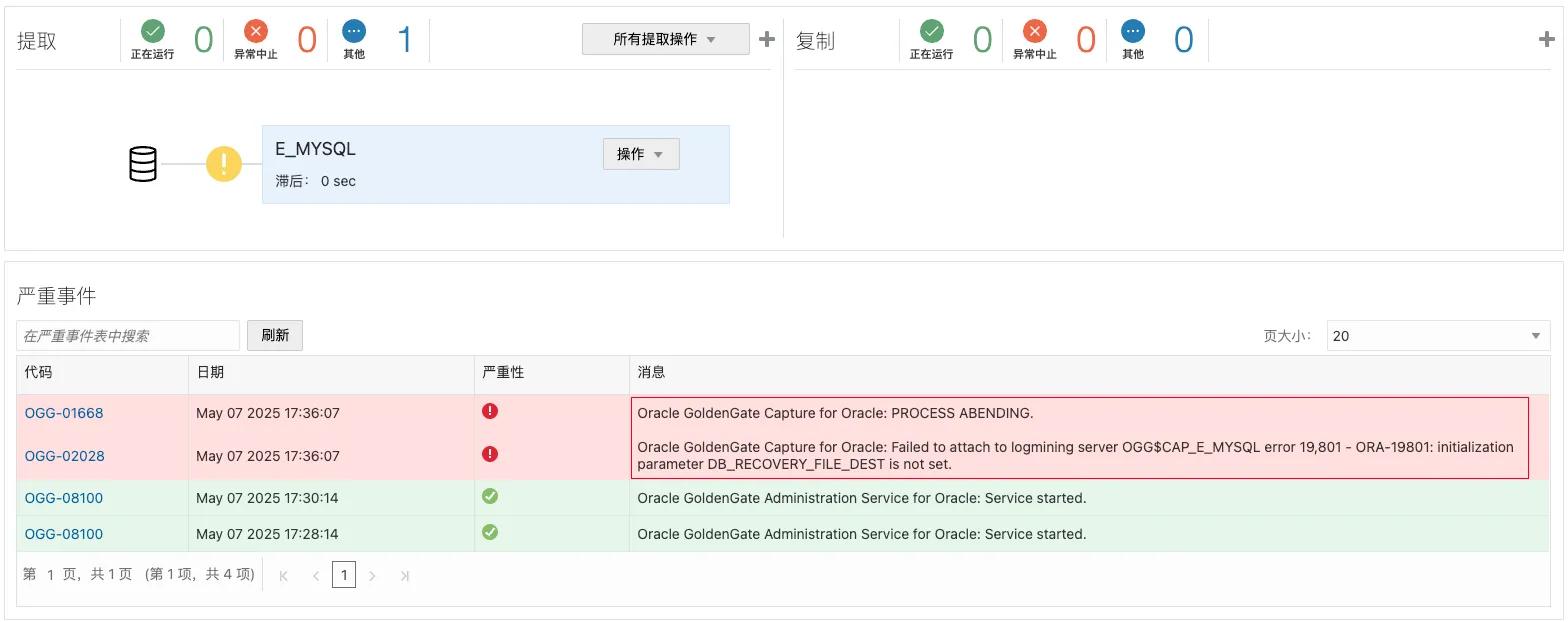Open the all extract actions dropdown
Viewport: 1568px width, 622px height.
[665, 39]
